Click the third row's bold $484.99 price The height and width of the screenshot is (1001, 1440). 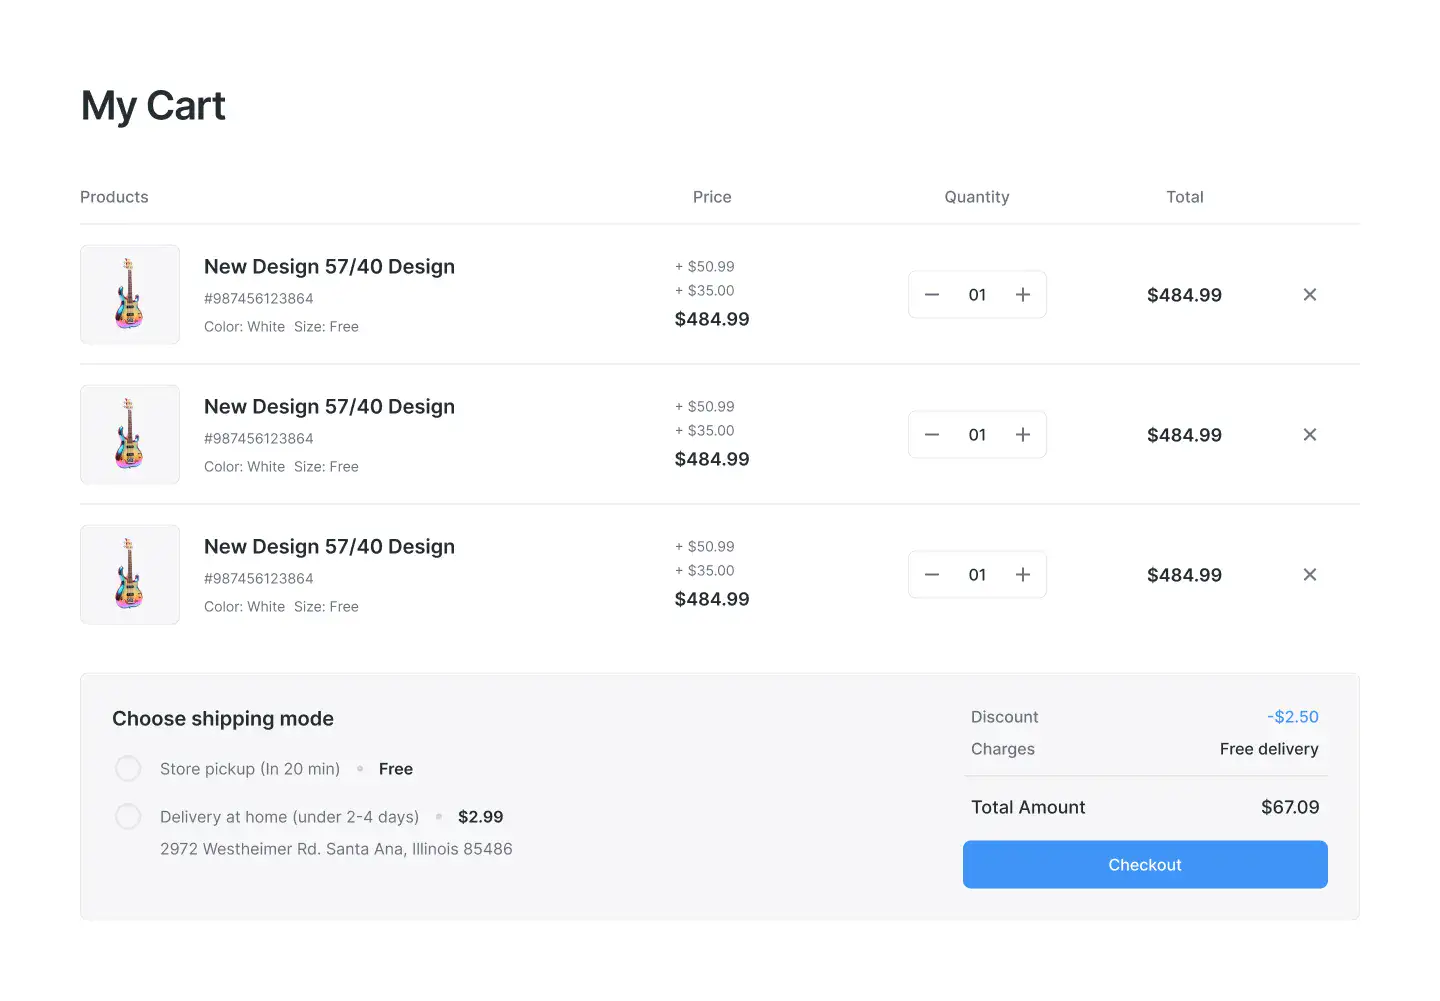click(x=712, y=599)
